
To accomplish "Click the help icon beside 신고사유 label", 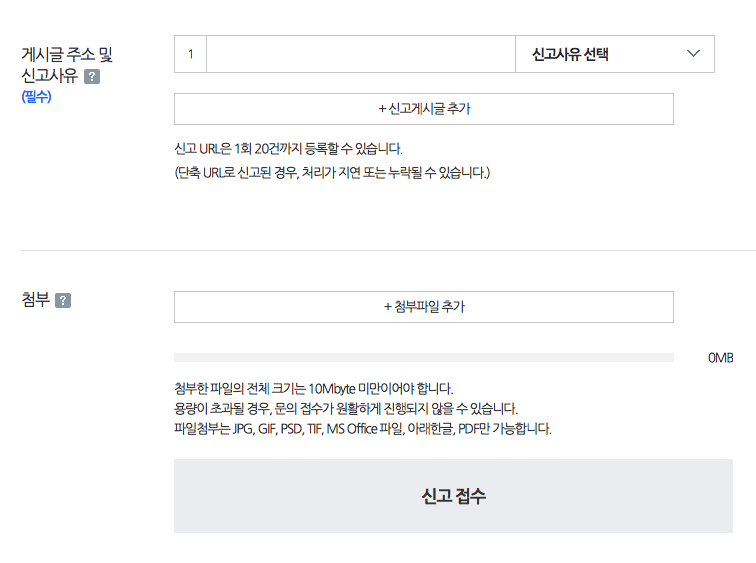I will 92,77.
